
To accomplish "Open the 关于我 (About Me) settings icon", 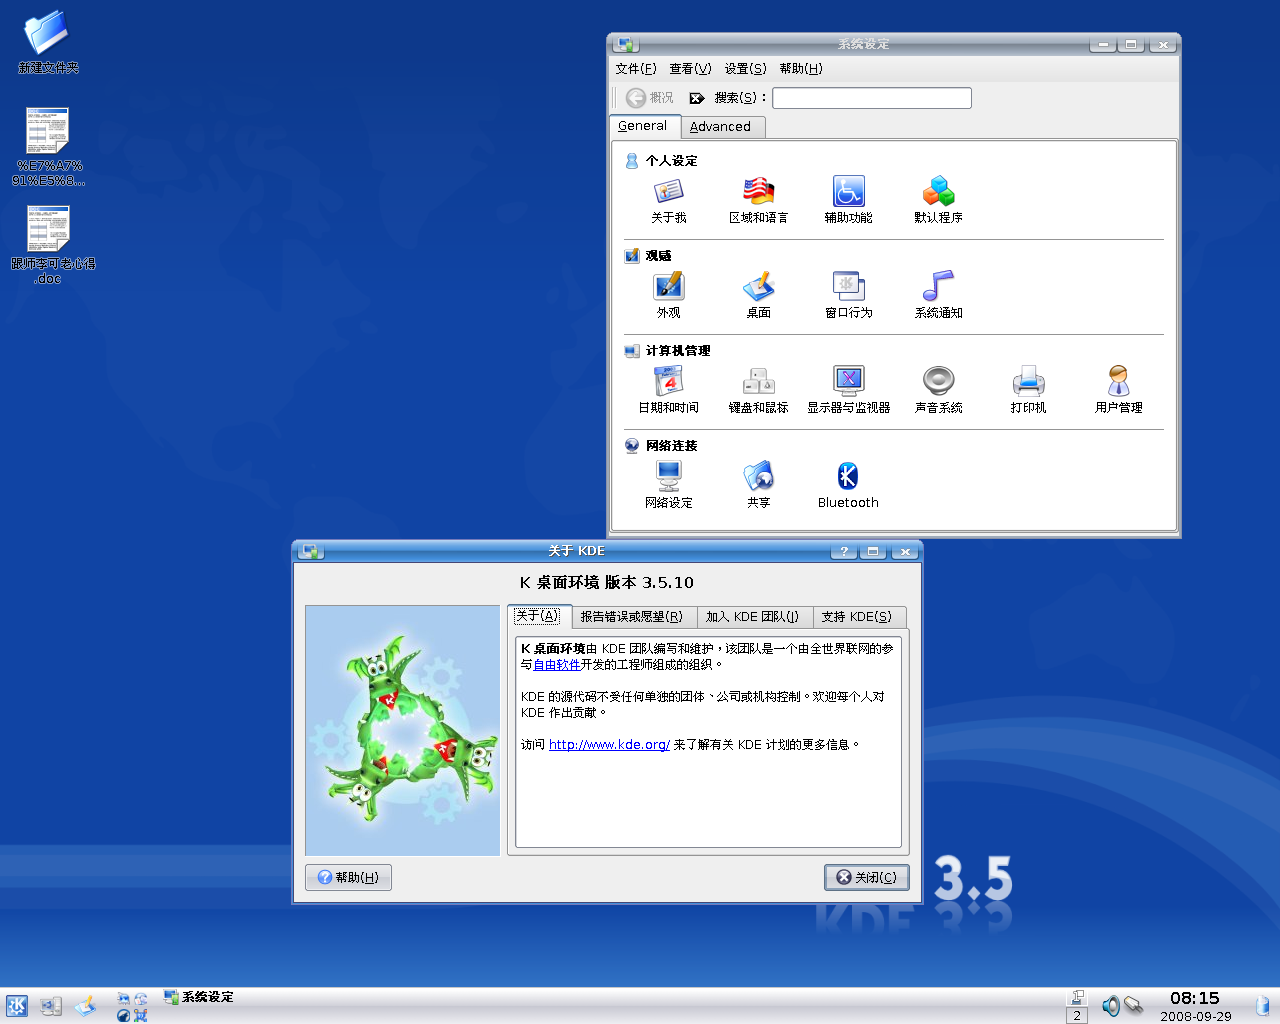I will click(668, 200).
